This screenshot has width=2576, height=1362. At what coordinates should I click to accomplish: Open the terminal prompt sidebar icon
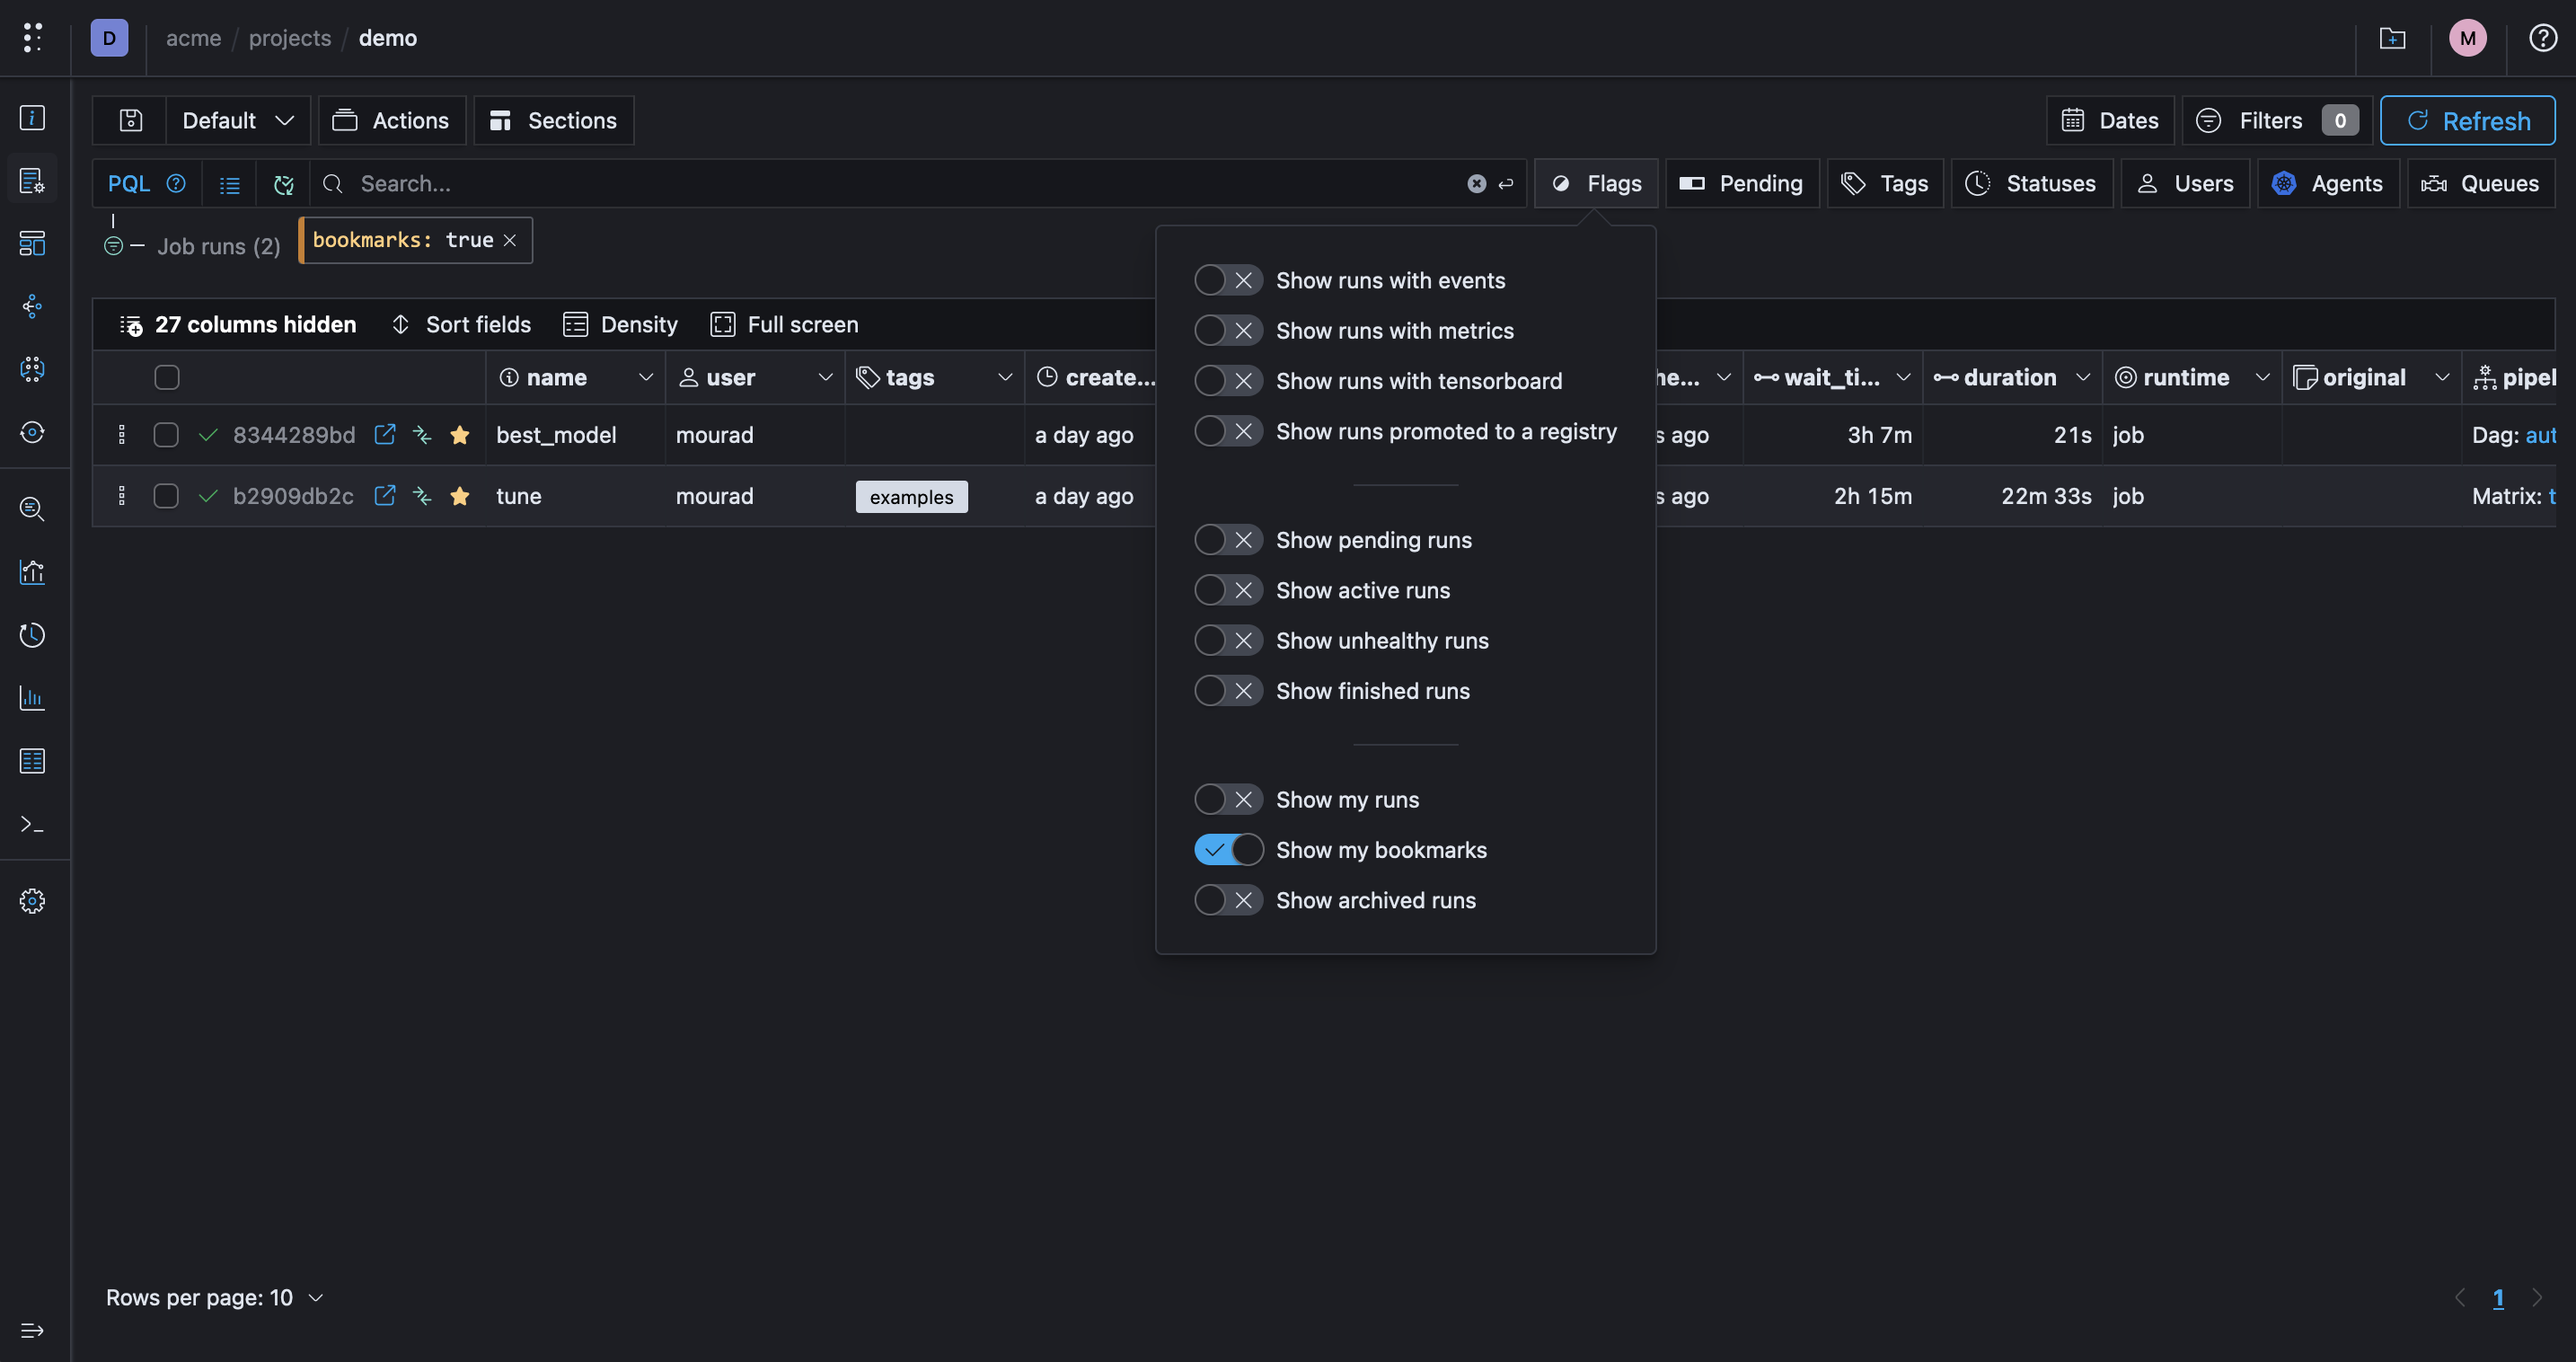[x=32, y=824]
